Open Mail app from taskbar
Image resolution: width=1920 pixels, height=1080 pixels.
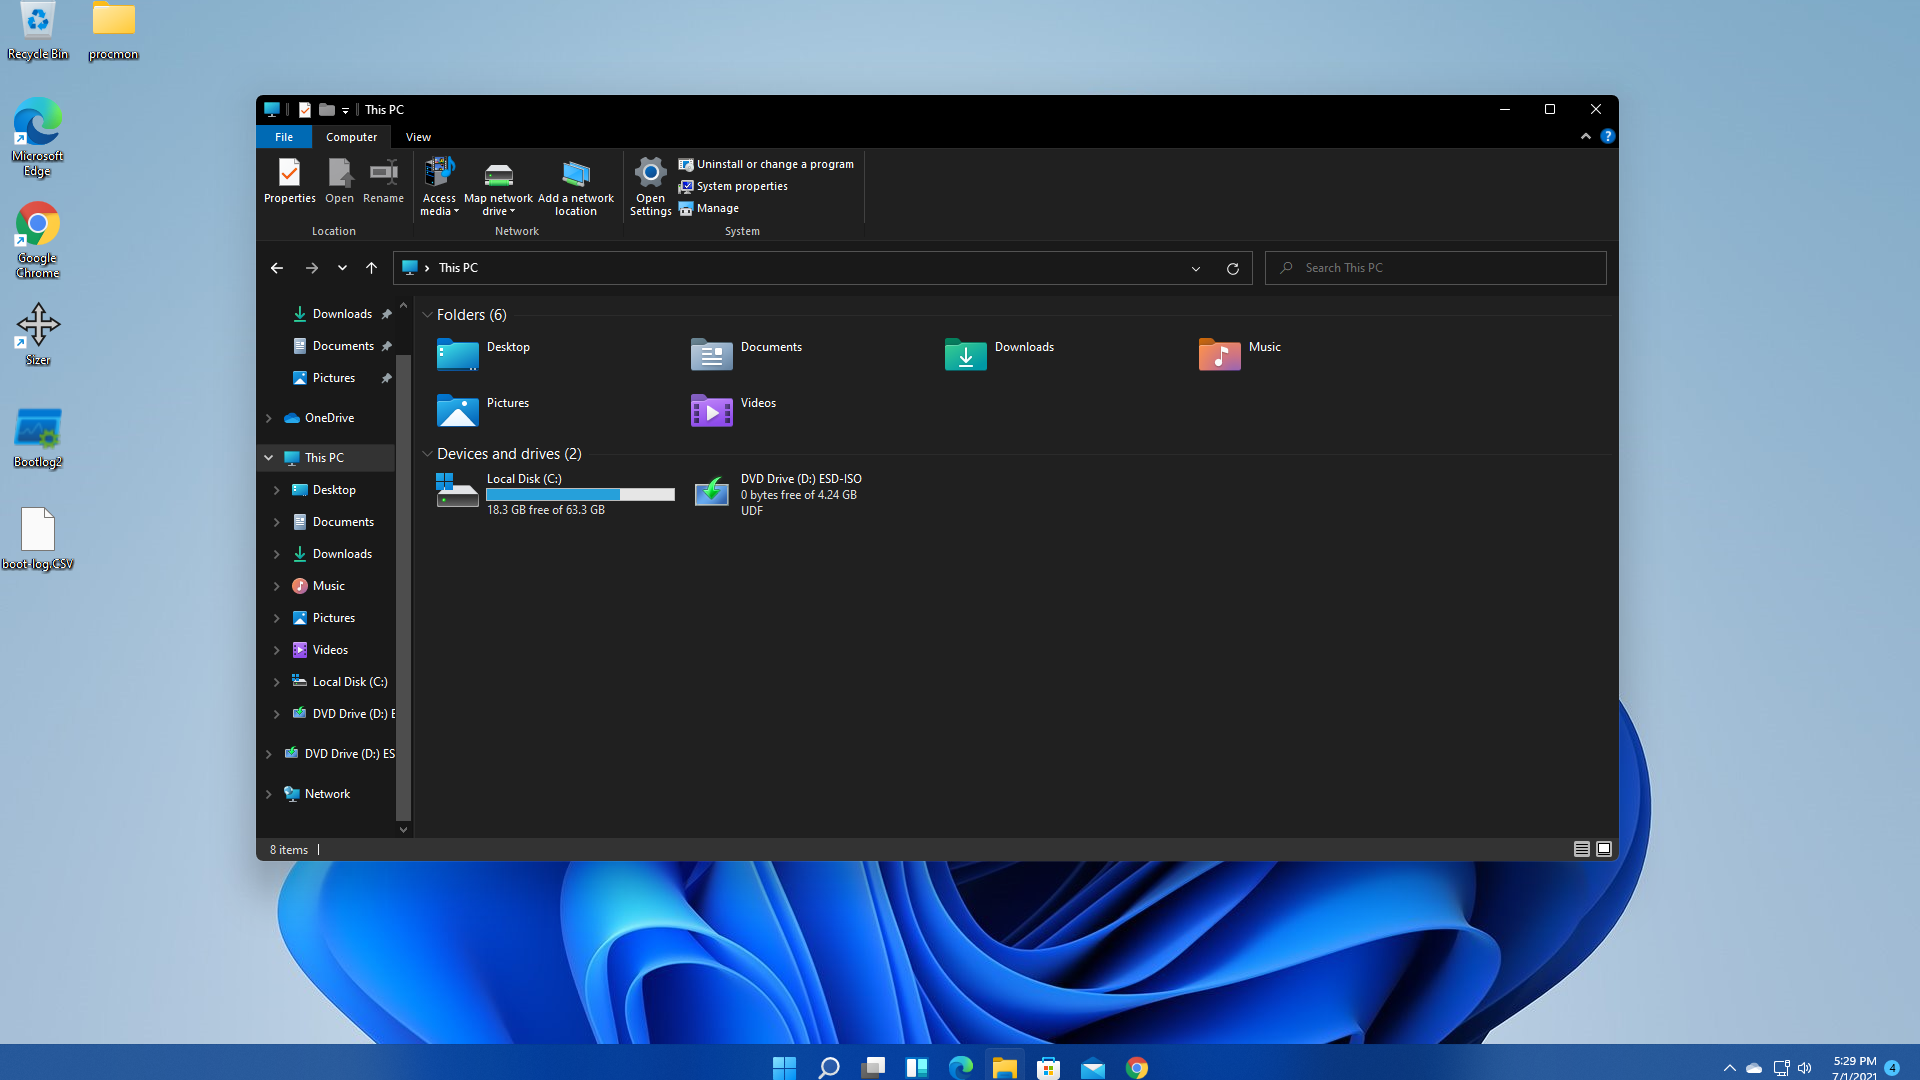coord(1093,1067)
